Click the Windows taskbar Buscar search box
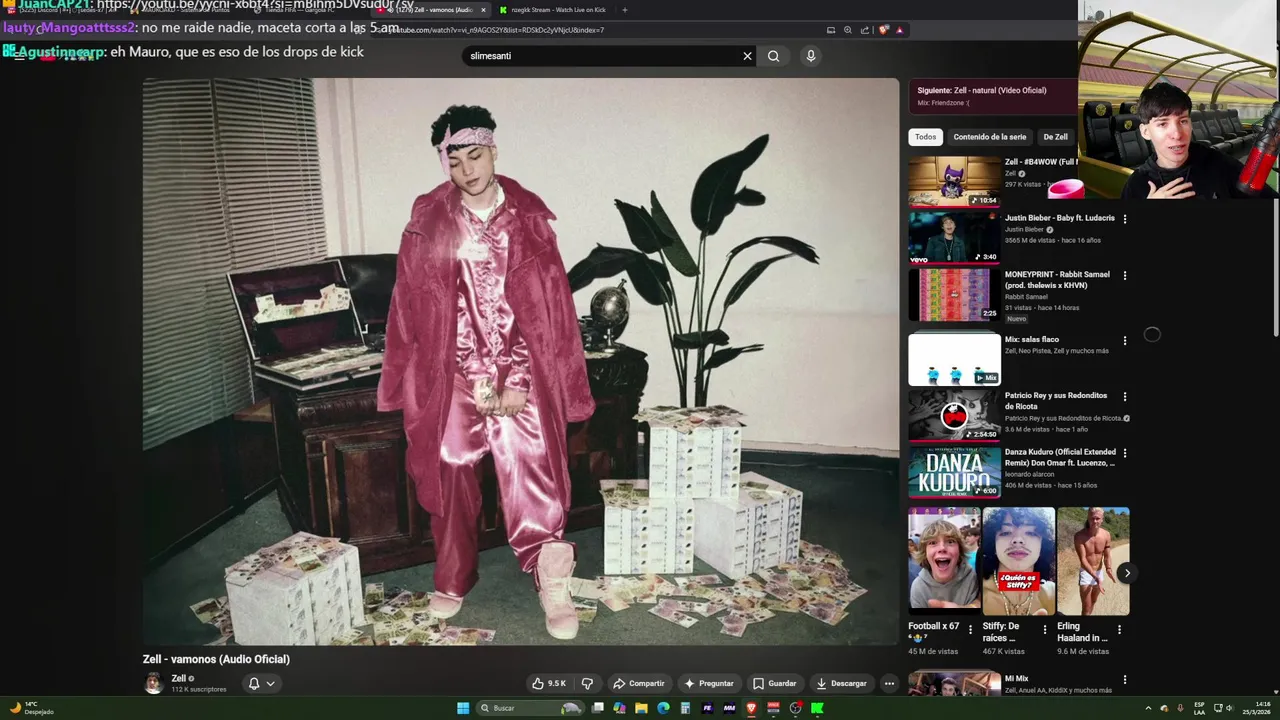The height and width of the screenshot is (720, 1280). tap(530, 708)
